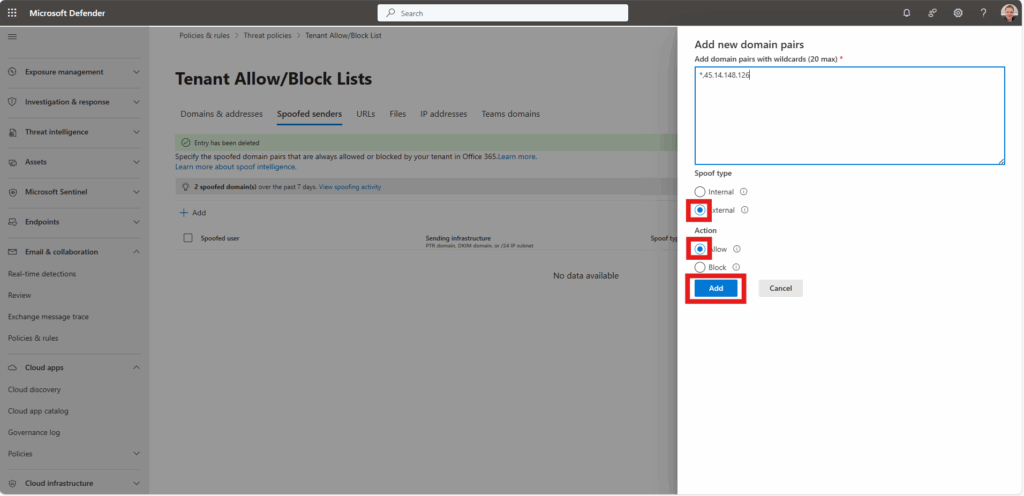
Task: Open Exchange message trace in sidebar
Action: 48,317
